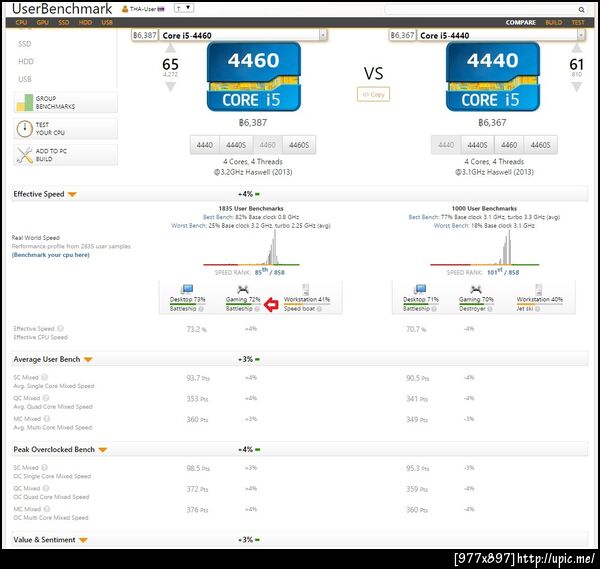Open the language dropdown near THA-User
The image size is (600, 569).
[x=184, y=8]
